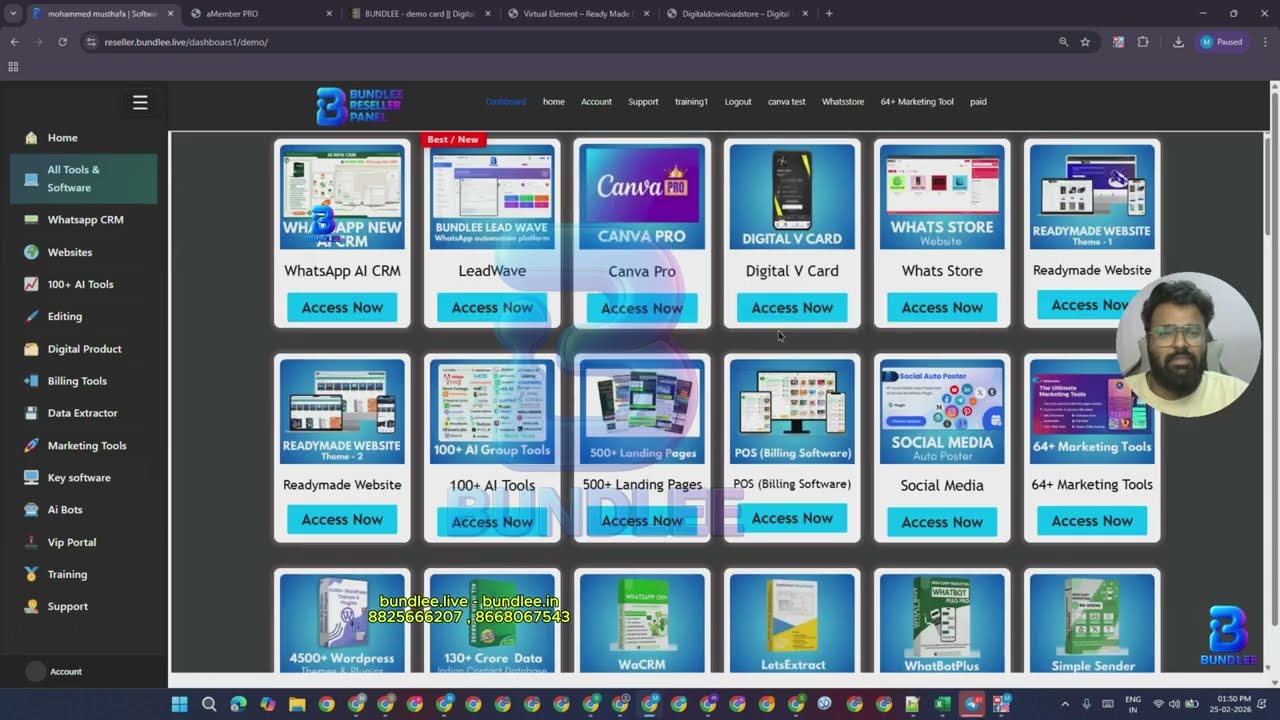
Task: Click the Bundlee Reseller Panel logo
Action: tap(359, 106)
